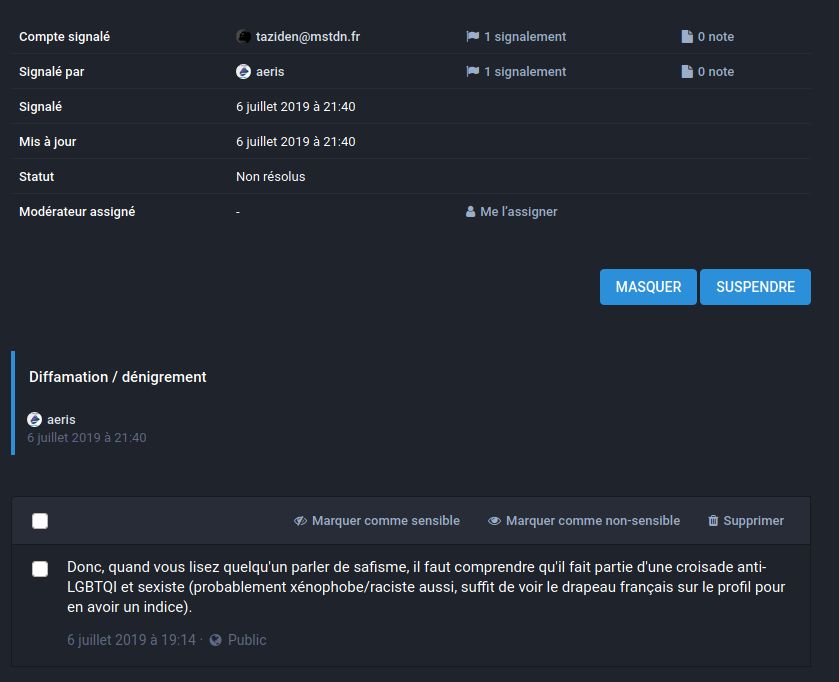
Task: Click note document icon for reporter aeris
Action: coord(687,72)
